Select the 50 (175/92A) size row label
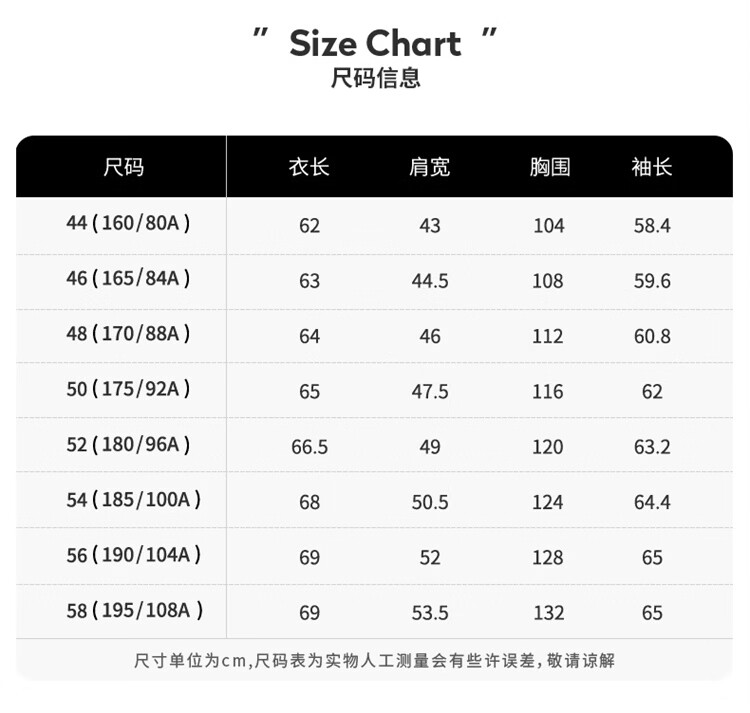Image resolution: width=750 pixels, height=713 pixels. click(128, 388)
